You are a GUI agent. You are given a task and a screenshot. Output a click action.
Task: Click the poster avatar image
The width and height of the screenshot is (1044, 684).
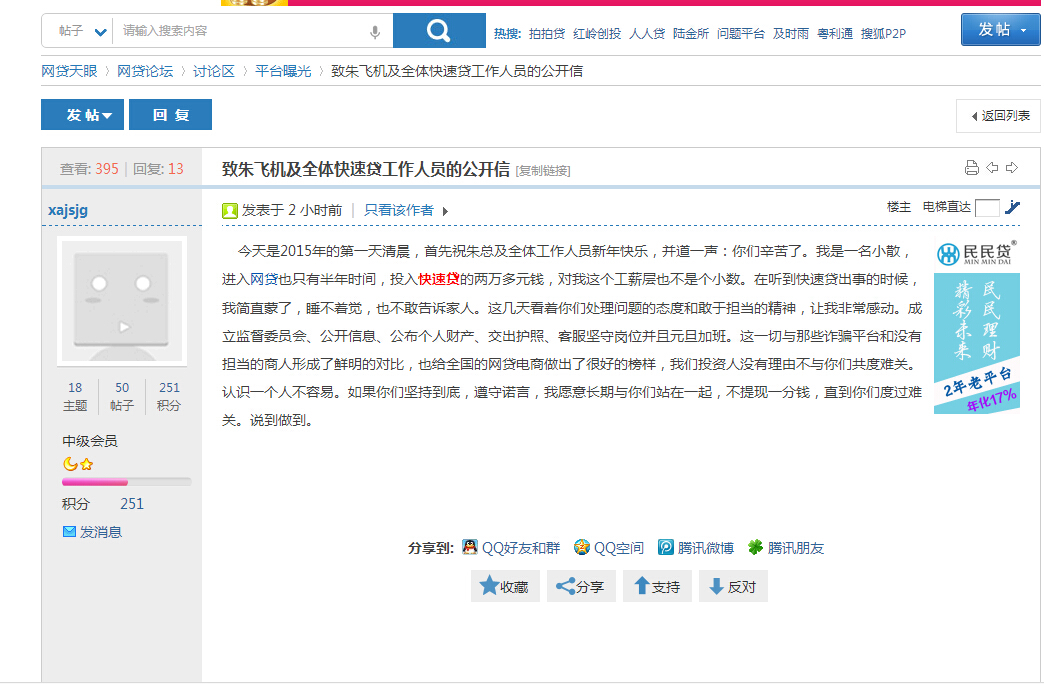(122, 300)
